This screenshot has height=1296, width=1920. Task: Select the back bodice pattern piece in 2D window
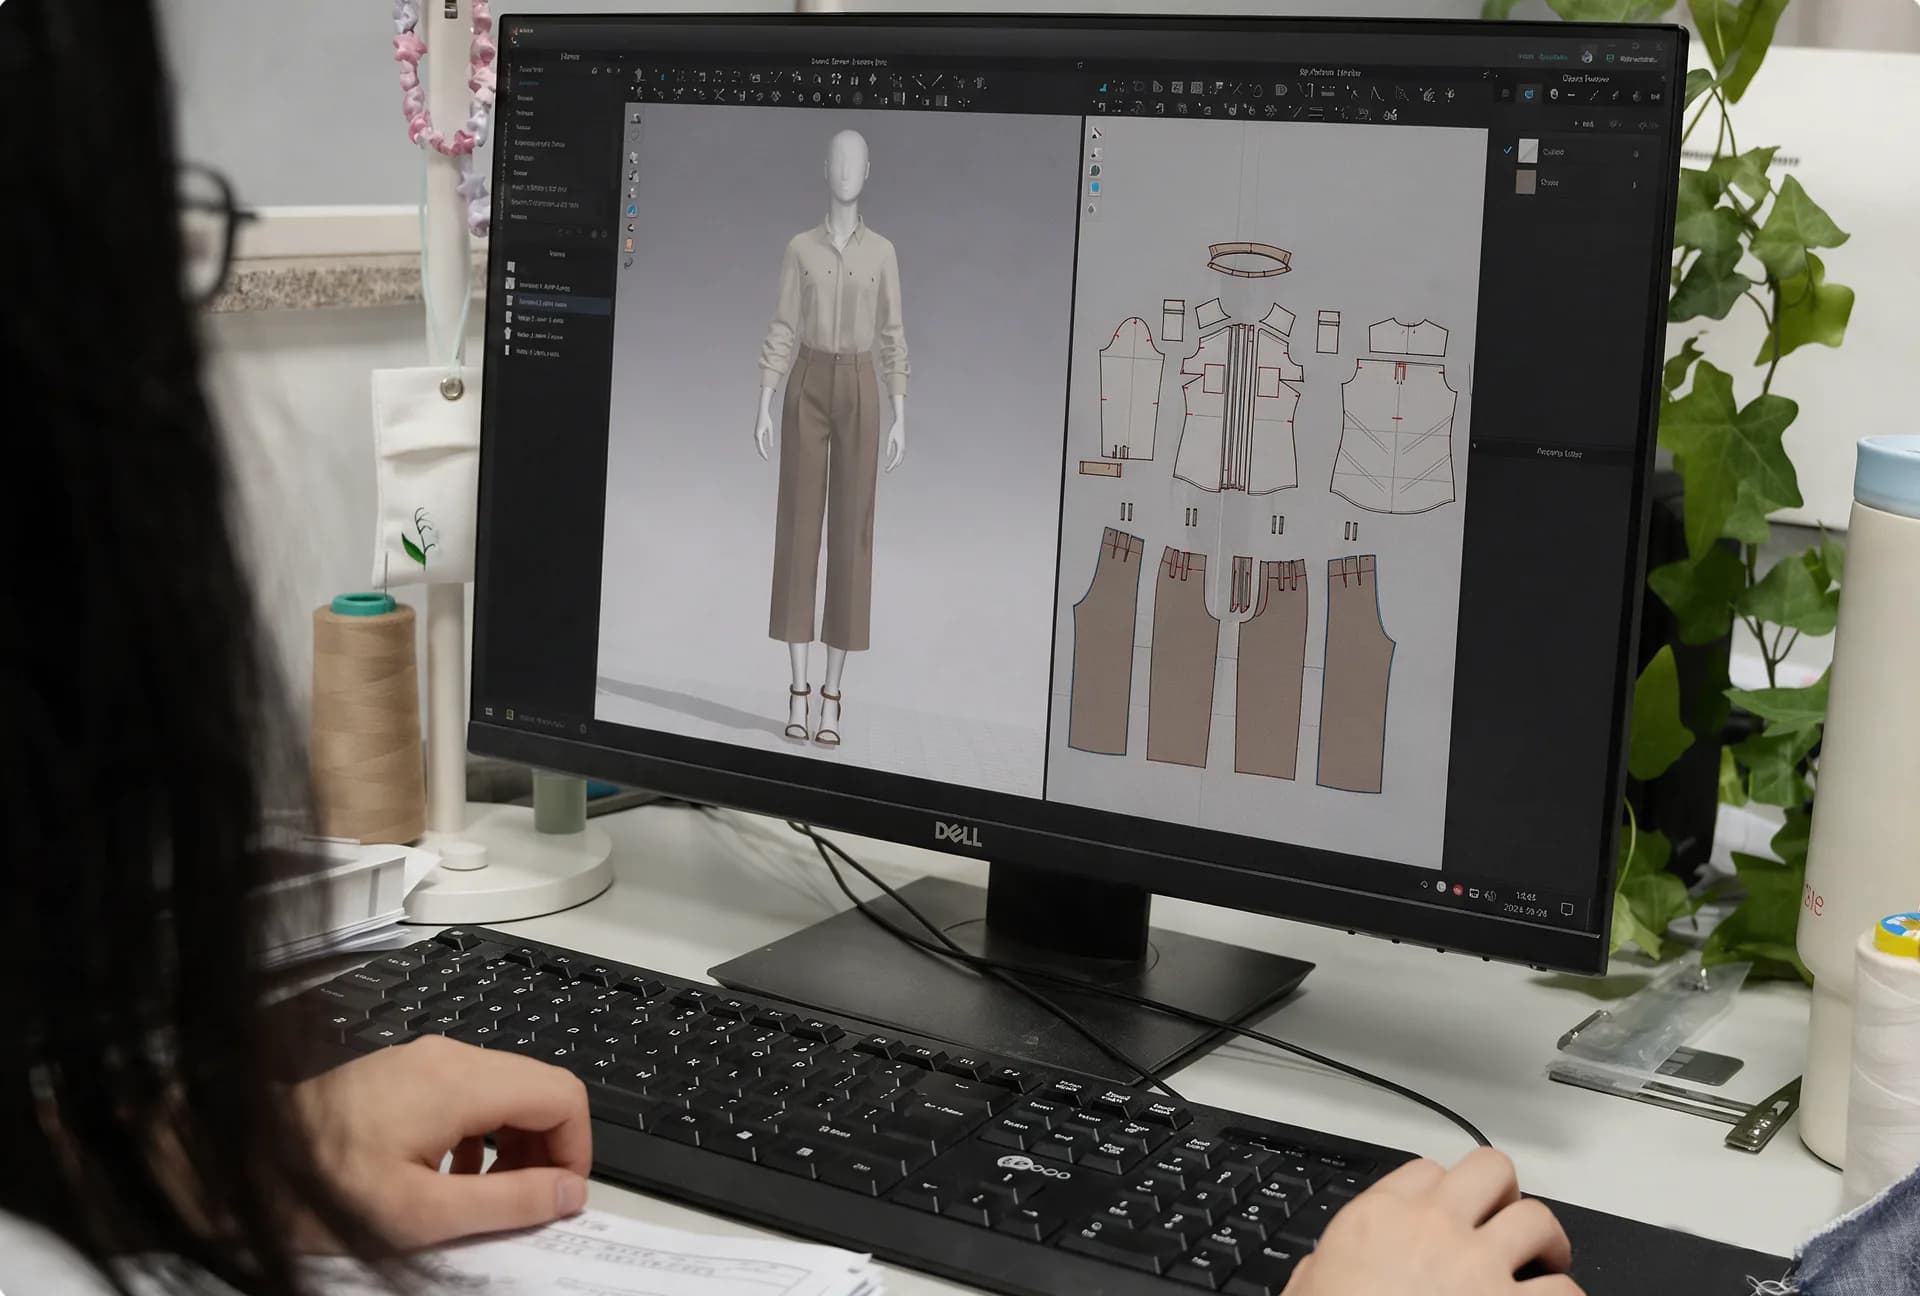[x=1395, y=435]
